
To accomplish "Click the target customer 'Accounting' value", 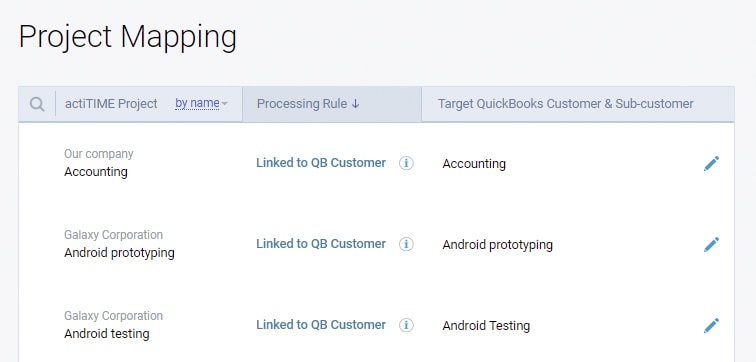I will (x=474, y=164).
